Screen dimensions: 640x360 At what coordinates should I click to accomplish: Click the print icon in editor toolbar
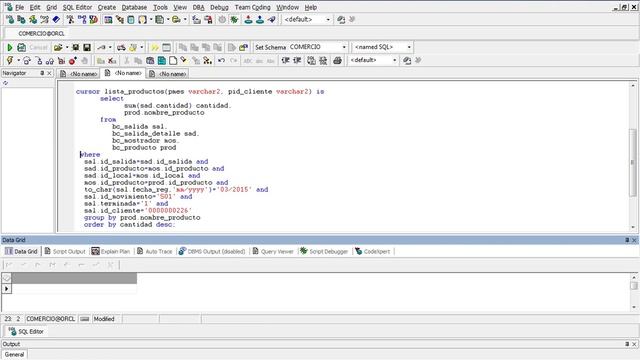tap(337, 60)
